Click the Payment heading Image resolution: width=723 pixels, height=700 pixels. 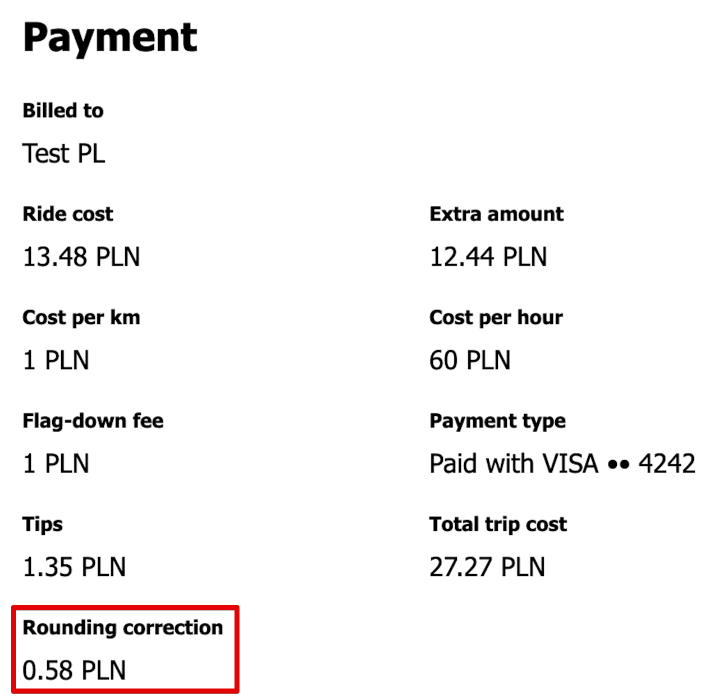click(x=110, y=38)
